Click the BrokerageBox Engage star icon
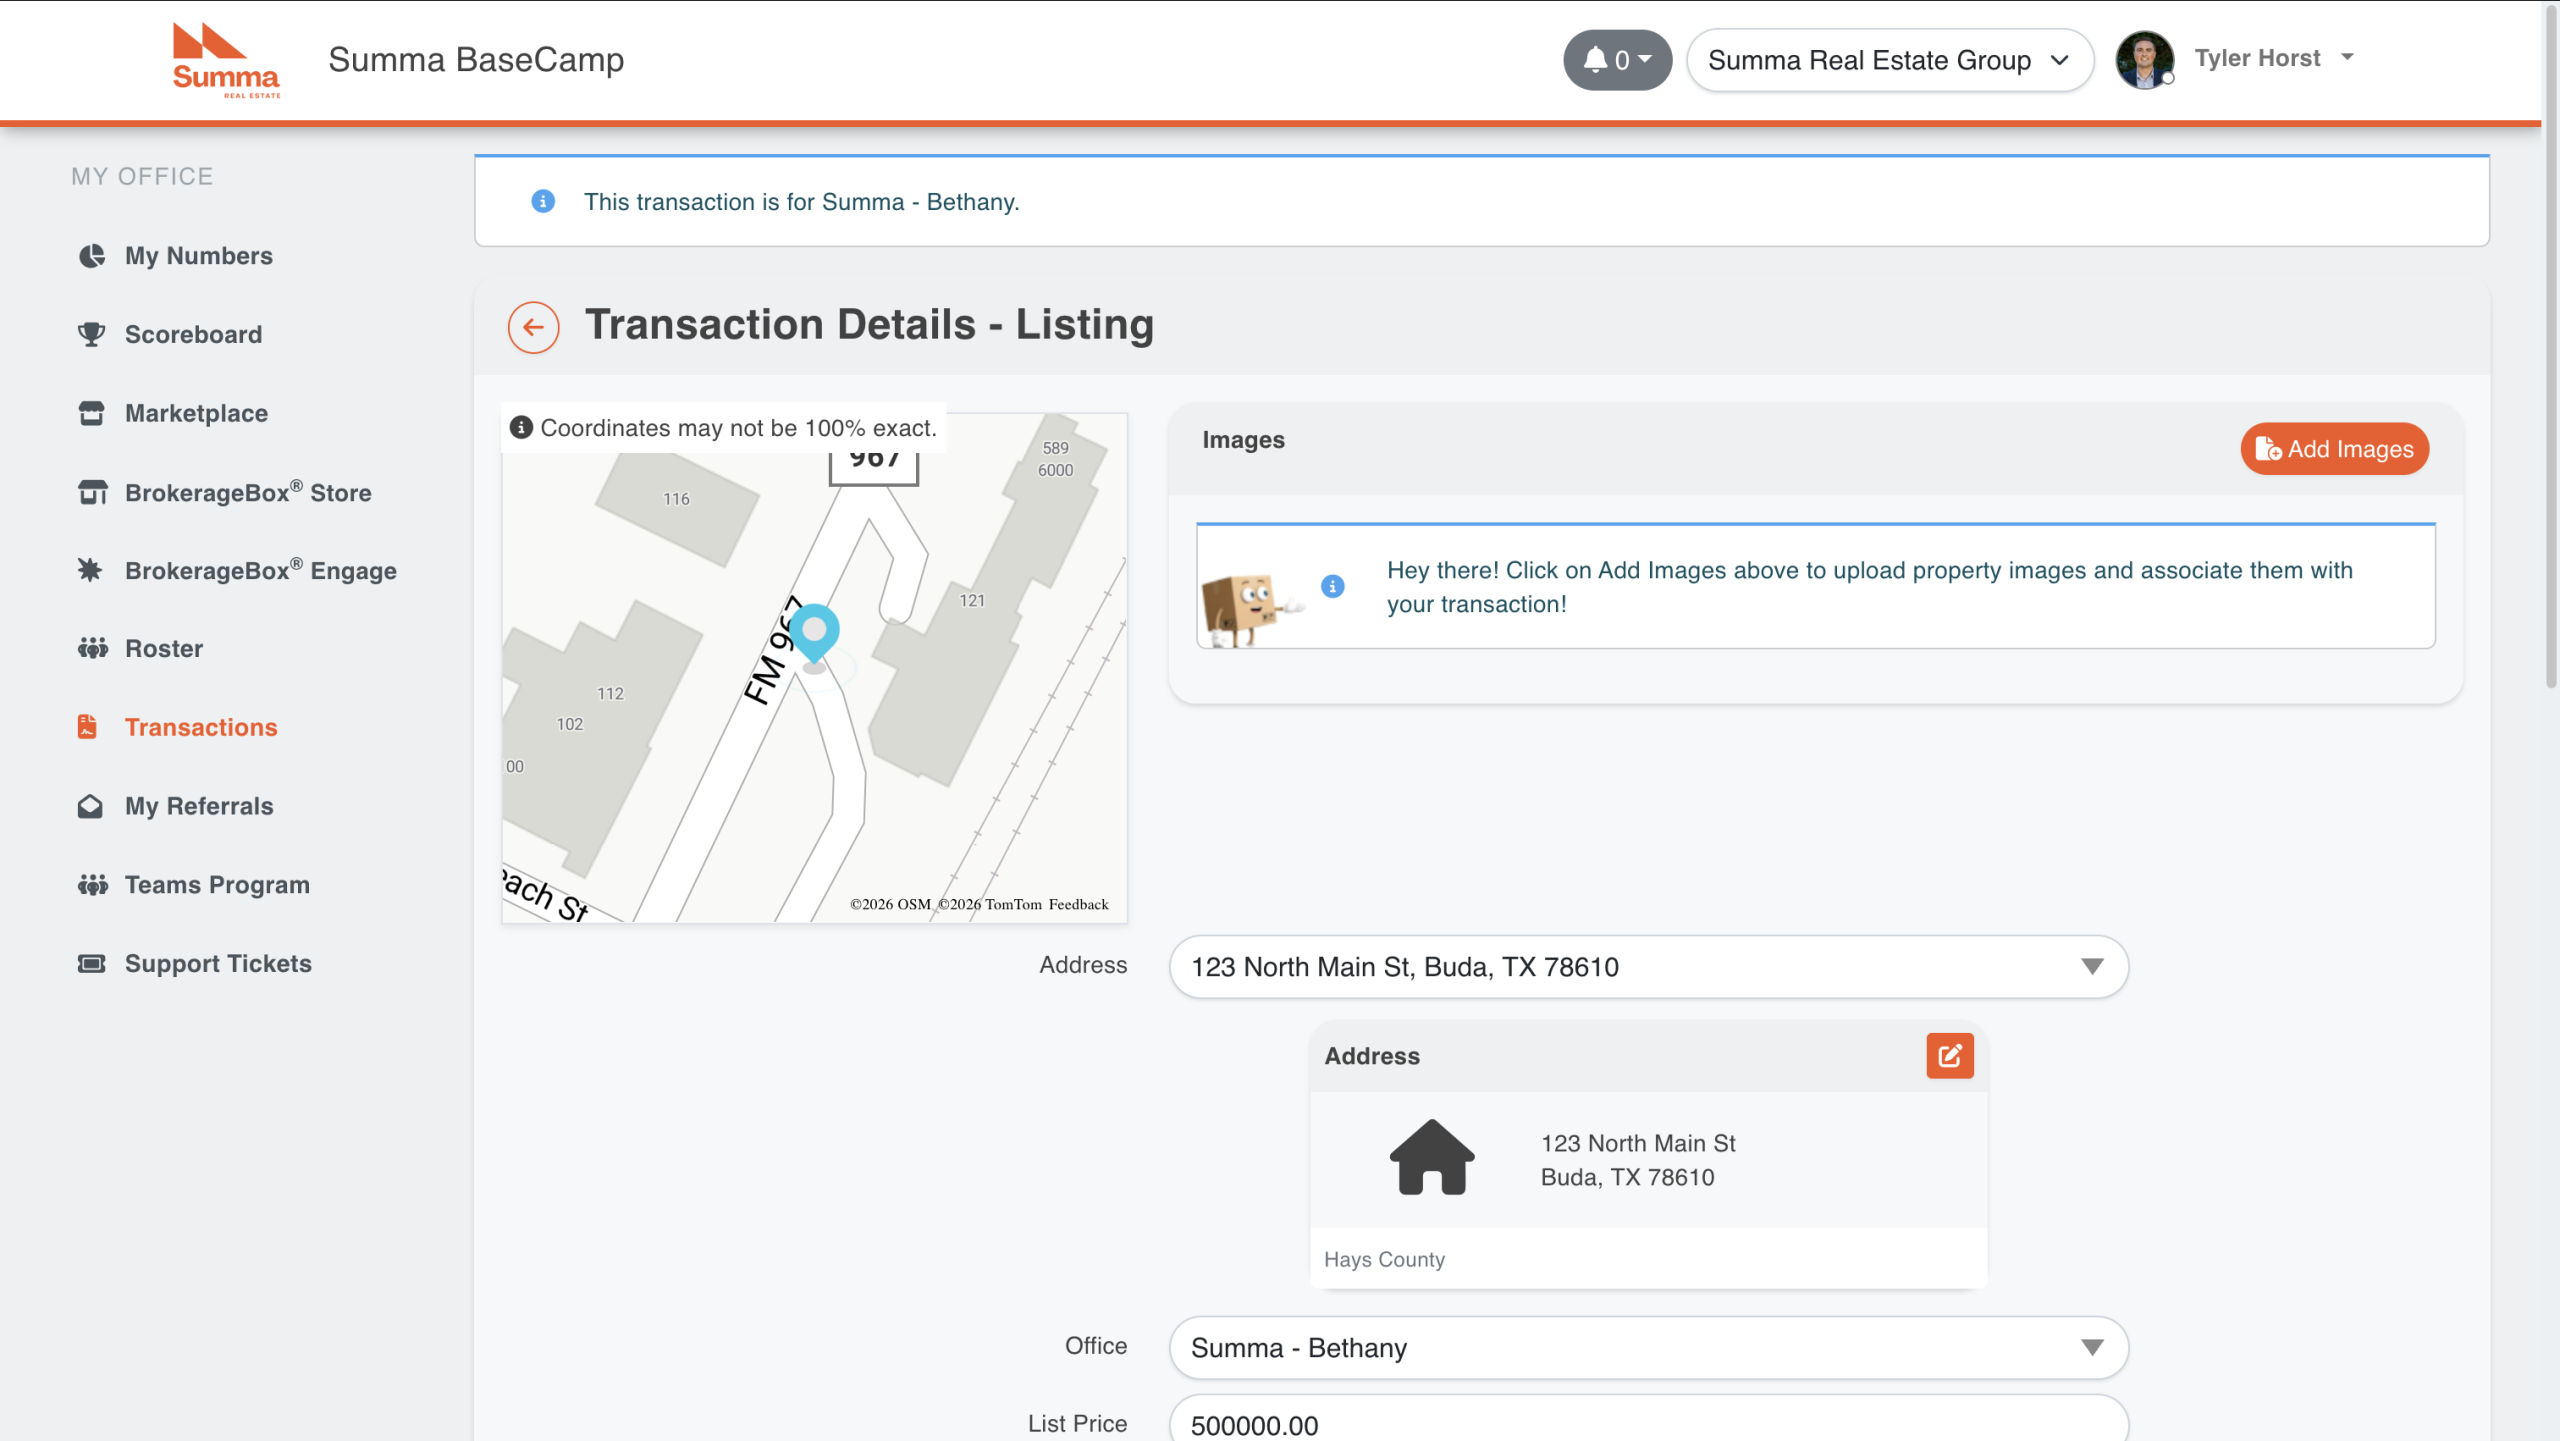The image size is (2560, 1441). click(90, 570)
